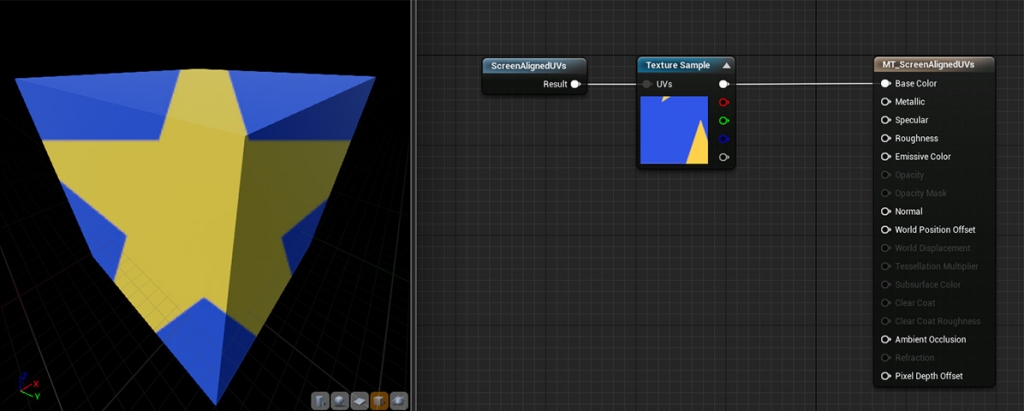Click the UVs input pin on Texture Sample
The height and width of the screenshot is (411, 1024).
647,84
